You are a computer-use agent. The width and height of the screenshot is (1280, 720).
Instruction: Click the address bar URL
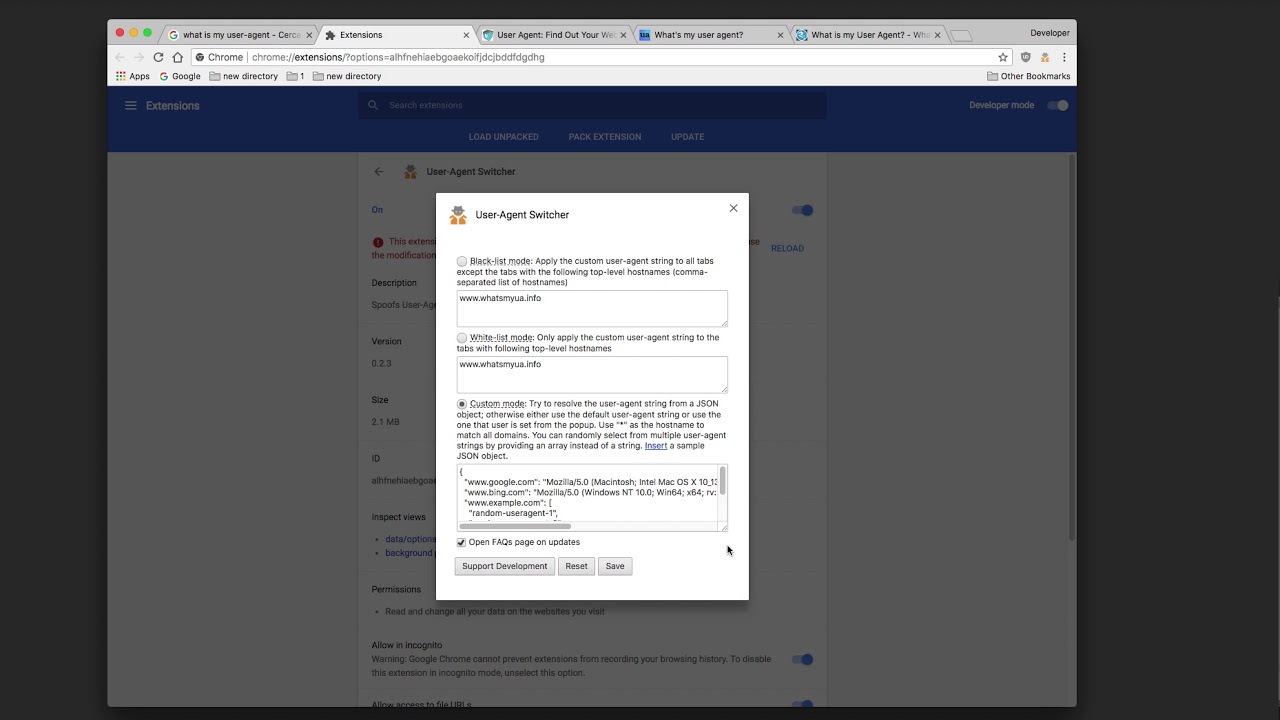398,57
